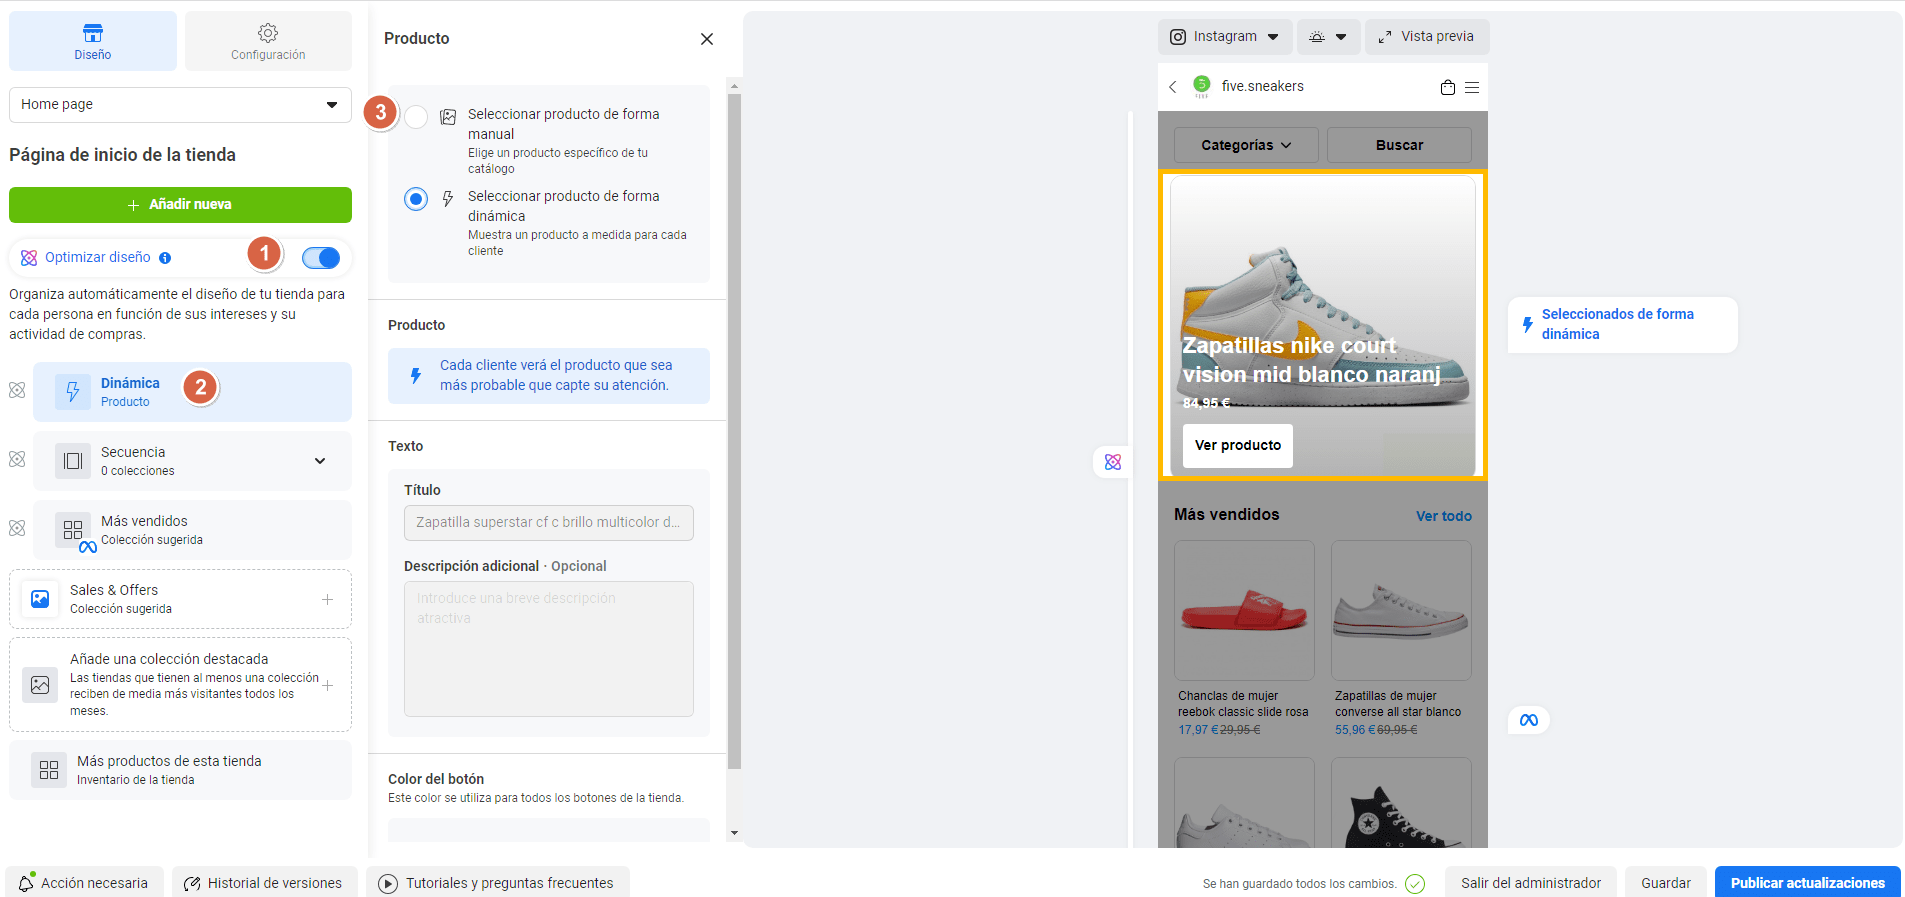Click the info icon beside Optimizar diseño
The image size is (1905, 897).
click(165, 258)
